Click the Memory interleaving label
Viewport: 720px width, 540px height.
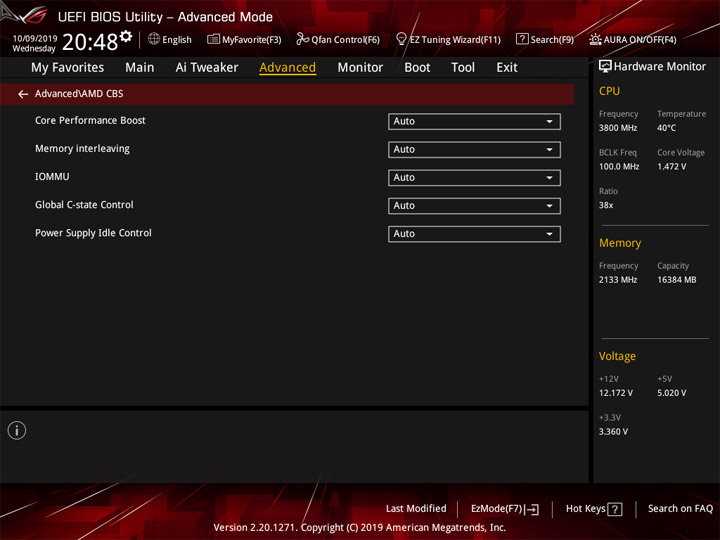click(x=82, y=149)
